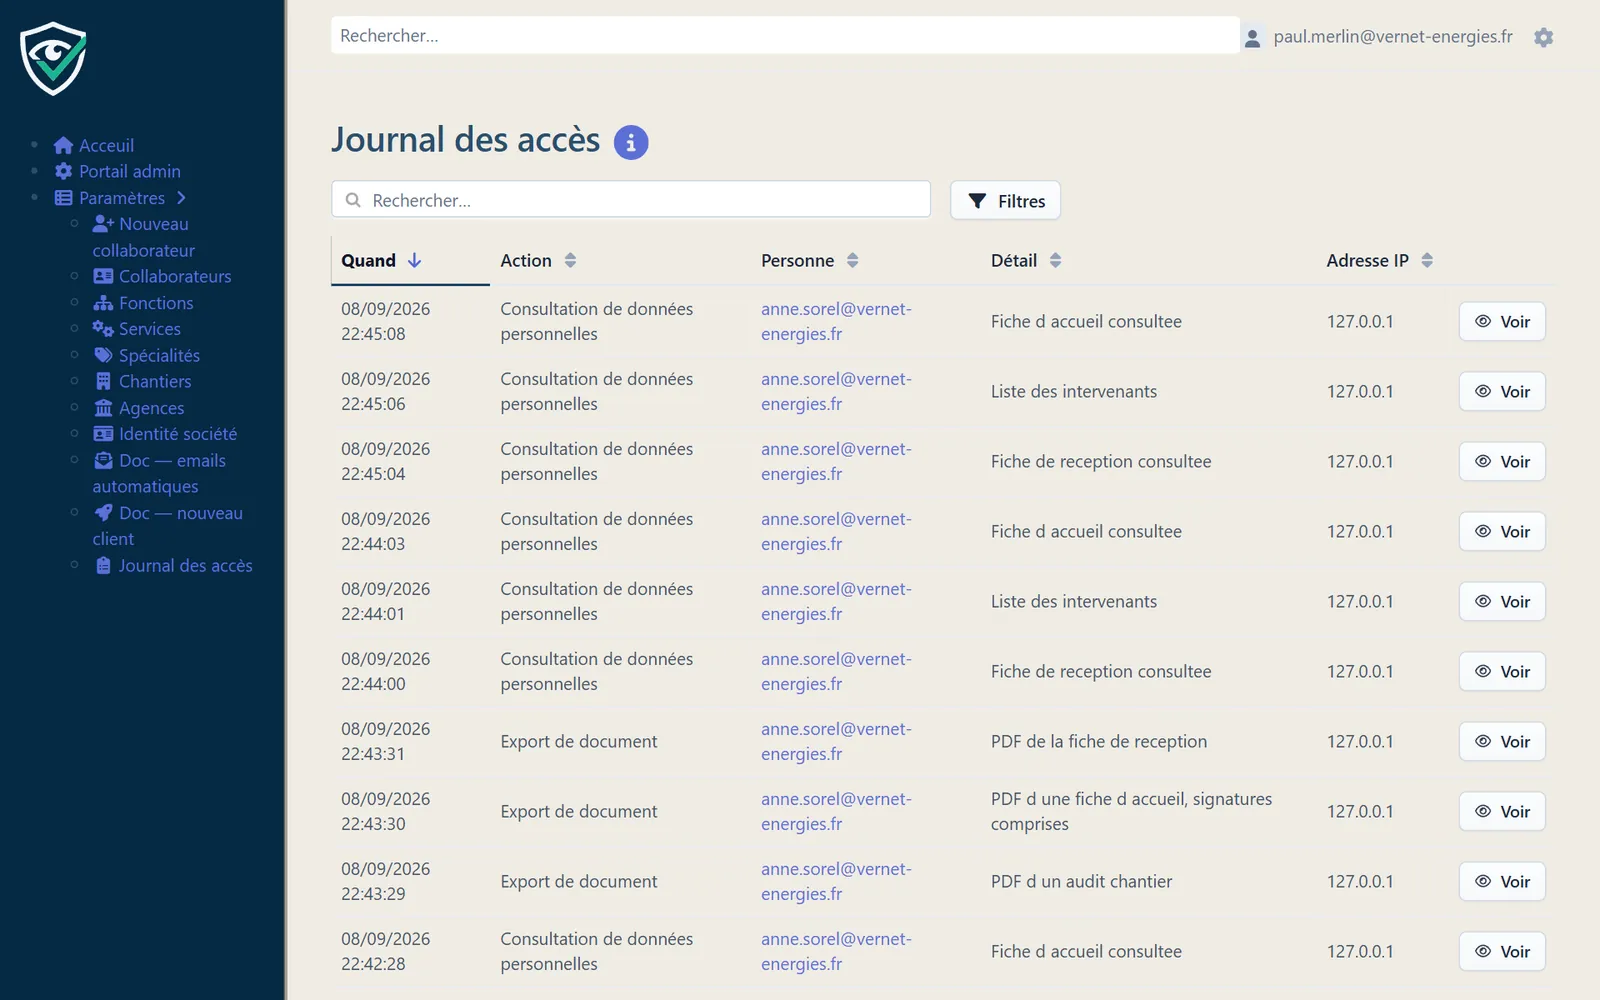Viewport: 1600px width, 1000px height.
Task: Click the Journal des accès clipboard icon
Action: point(103,566)
